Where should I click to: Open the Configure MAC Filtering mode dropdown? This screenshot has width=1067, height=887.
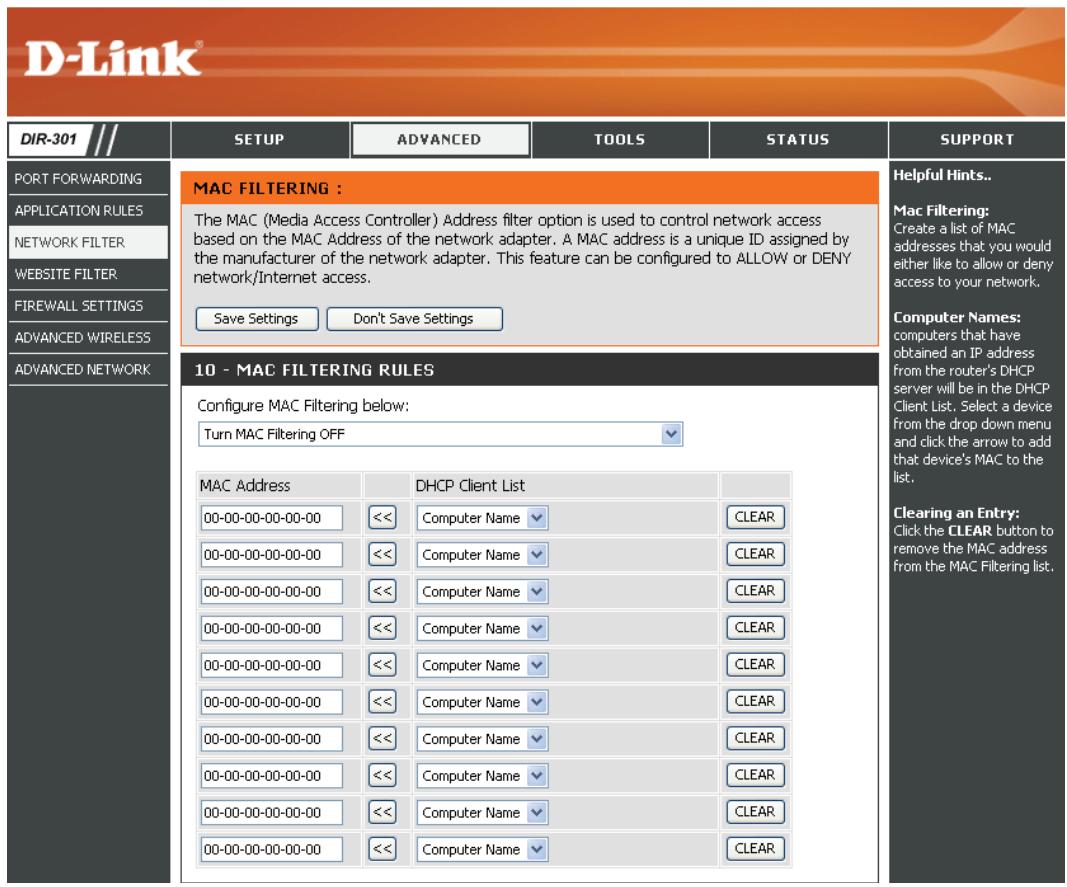click(x=440, y=434)
